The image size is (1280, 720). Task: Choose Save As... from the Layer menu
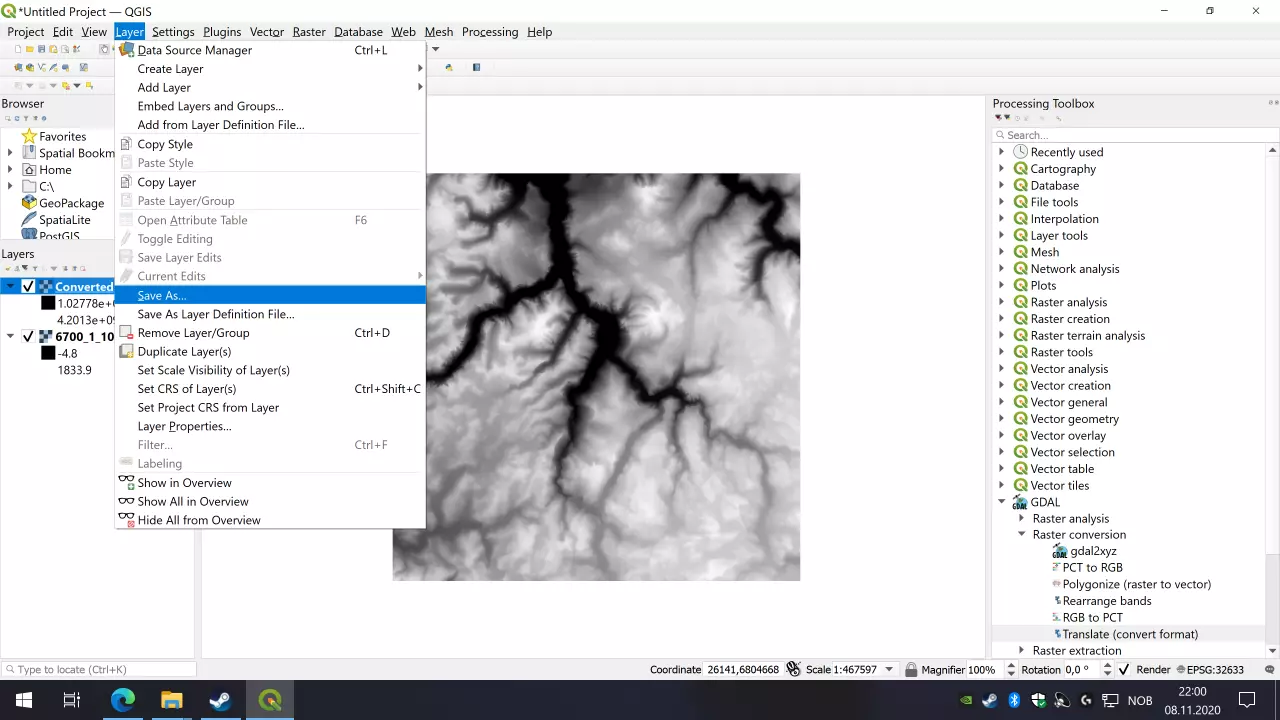162,295
